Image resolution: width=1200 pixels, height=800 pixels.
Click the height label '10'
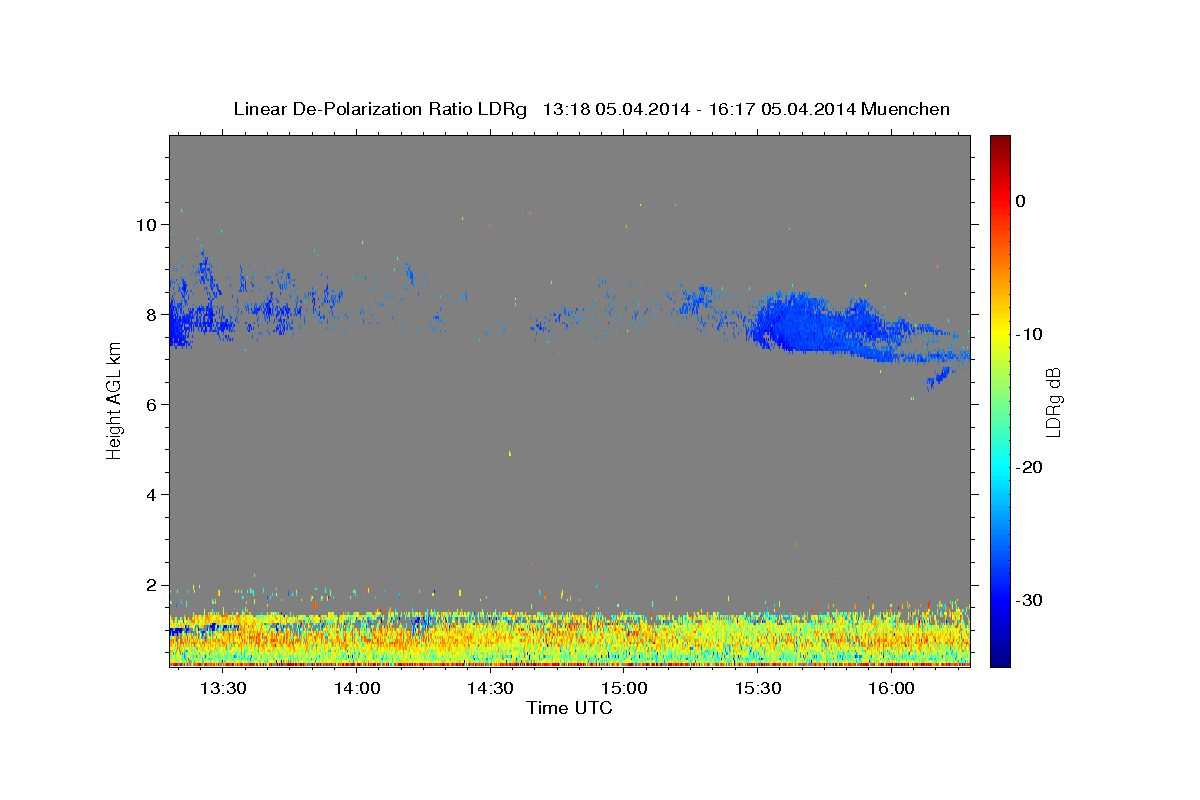(146, 224)
